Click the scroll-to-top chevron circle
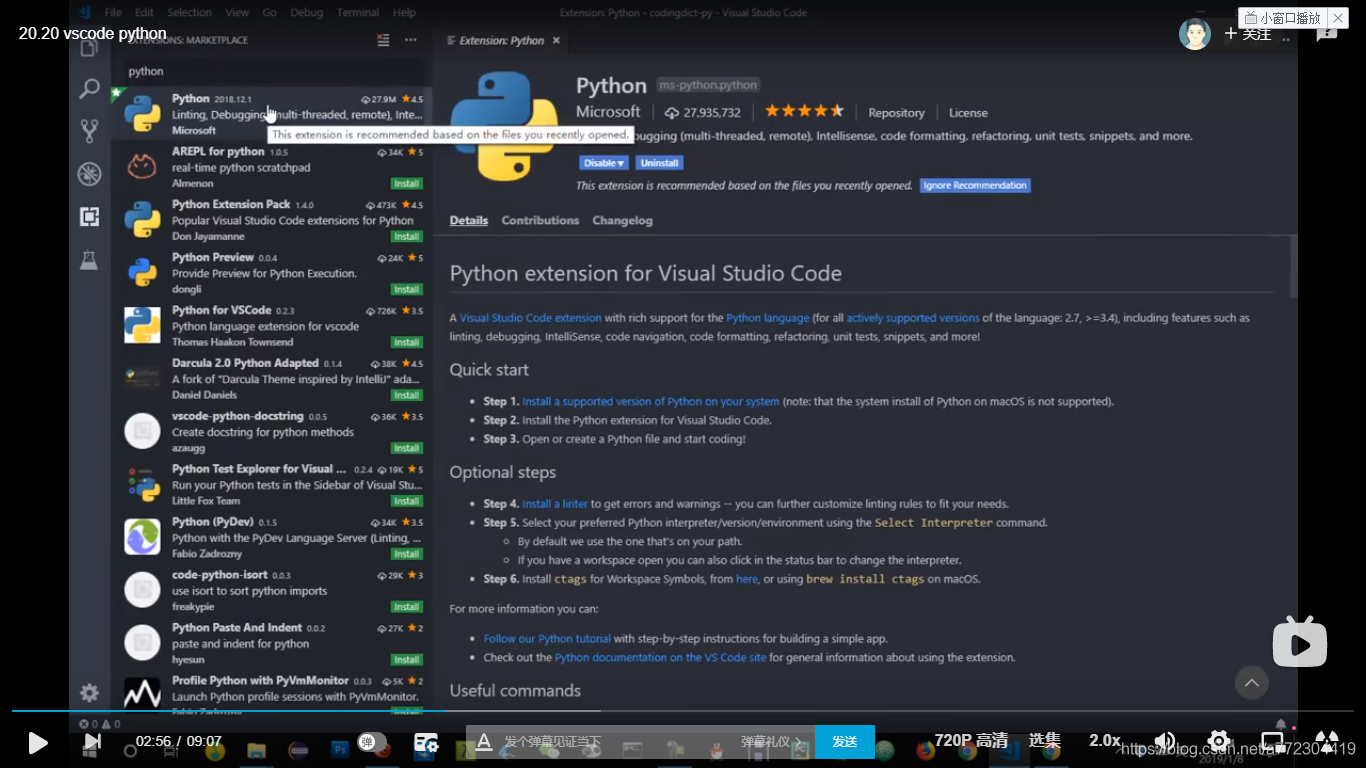The width and height of the screenshot is (1366, 768). pos(1251,683)
